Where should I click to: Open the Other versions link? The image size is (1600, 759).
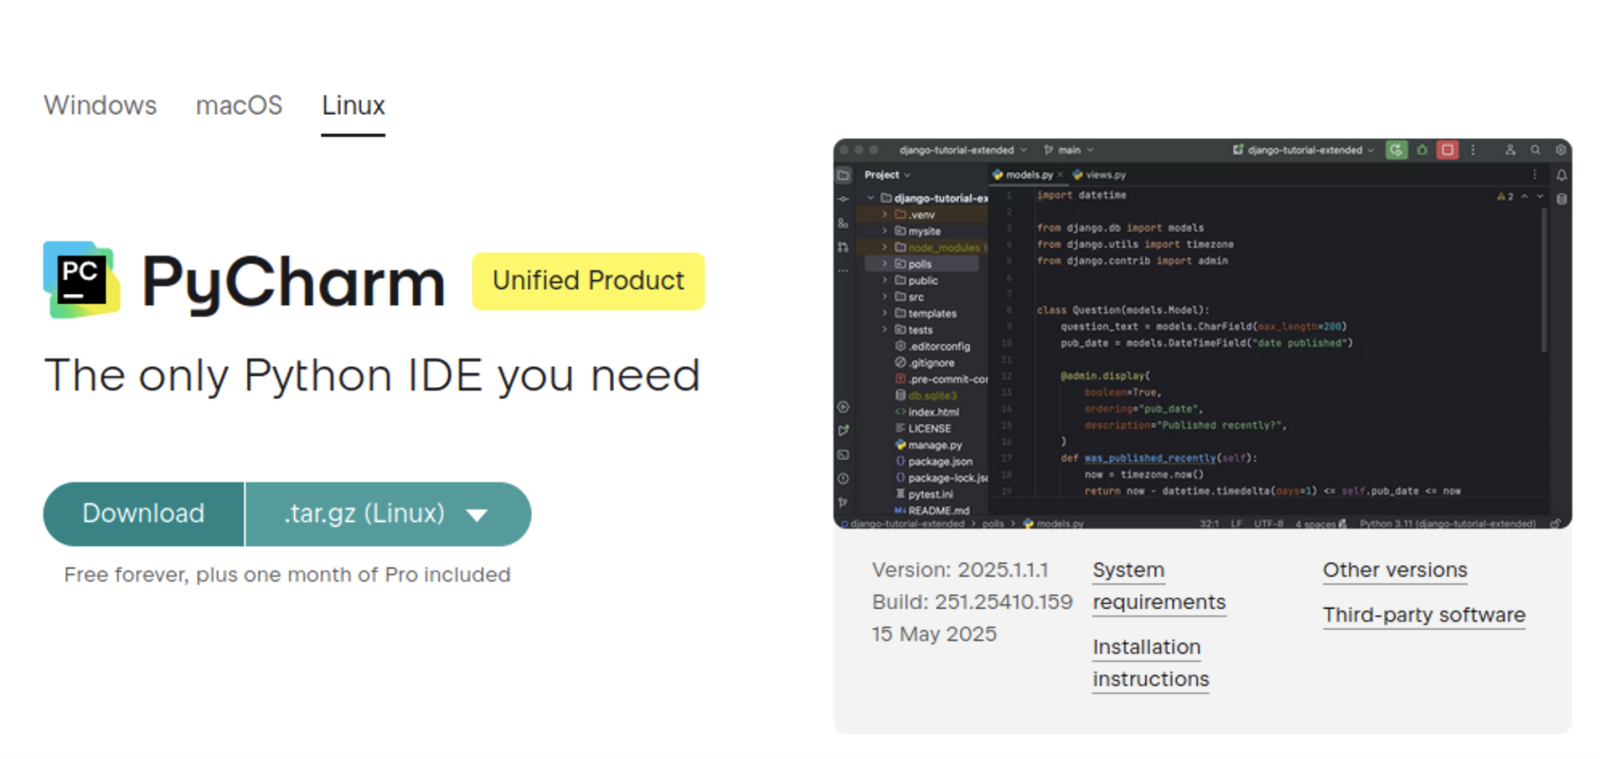pyautogui.click(x=1395, y=570)
